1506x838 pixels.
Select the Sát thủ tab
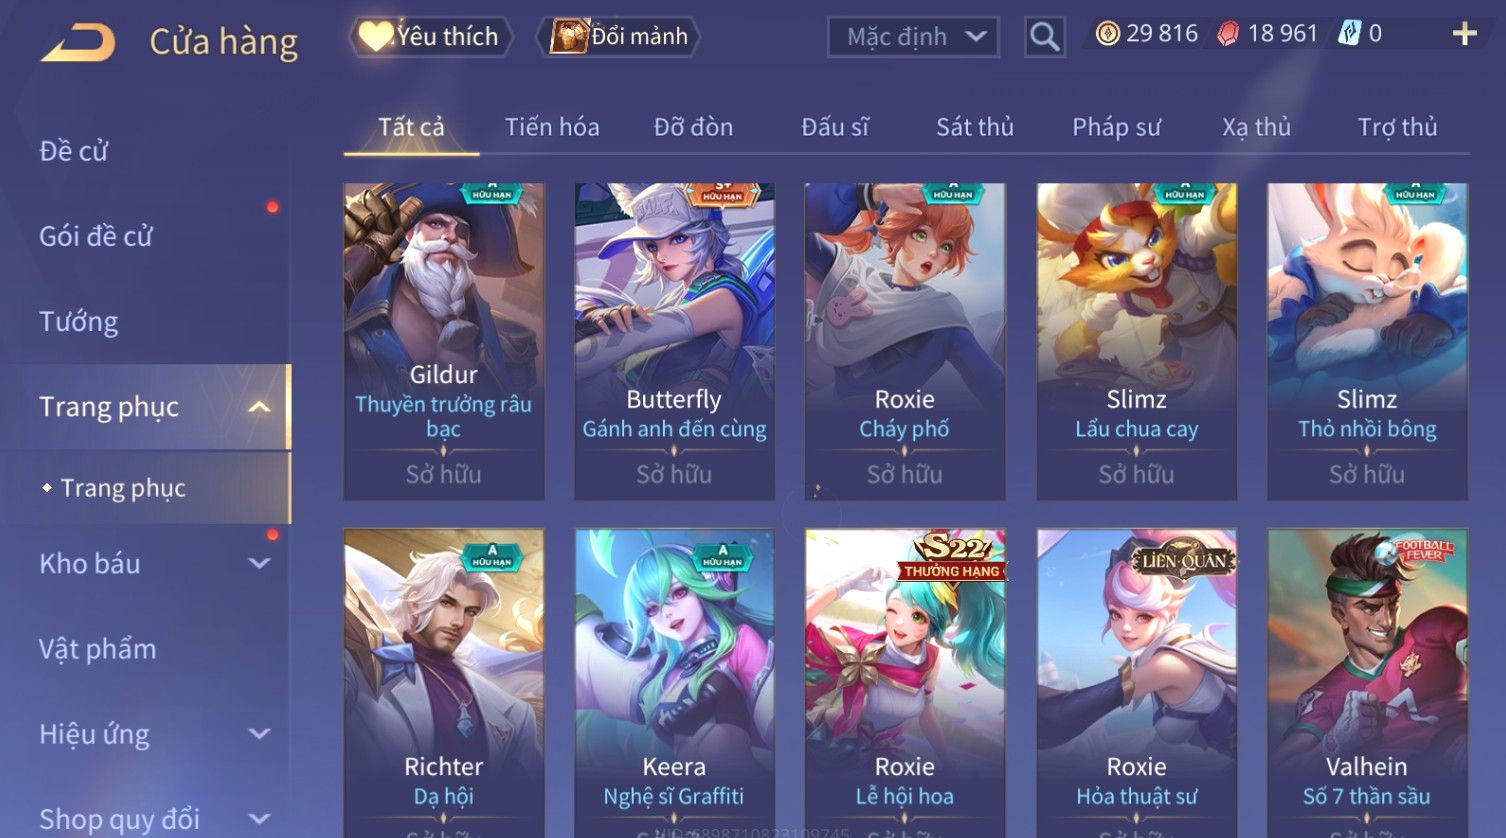pyautogui.click(x=975, y=127)
